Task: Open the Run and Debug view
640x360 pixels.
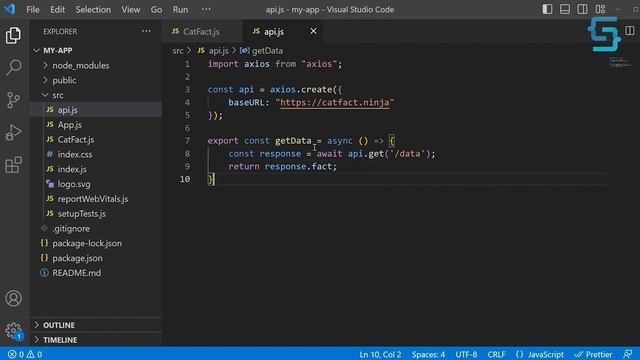Action: click(13, 133)
